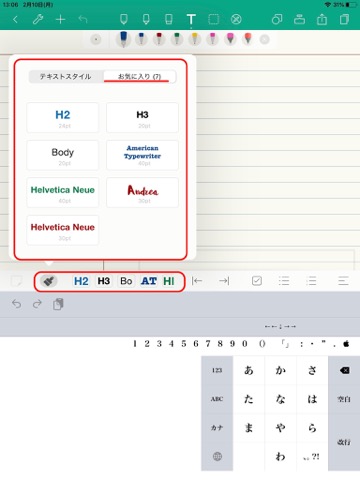Tap the か key
This screenshot has width=360, height=480.
coord(280,370)
